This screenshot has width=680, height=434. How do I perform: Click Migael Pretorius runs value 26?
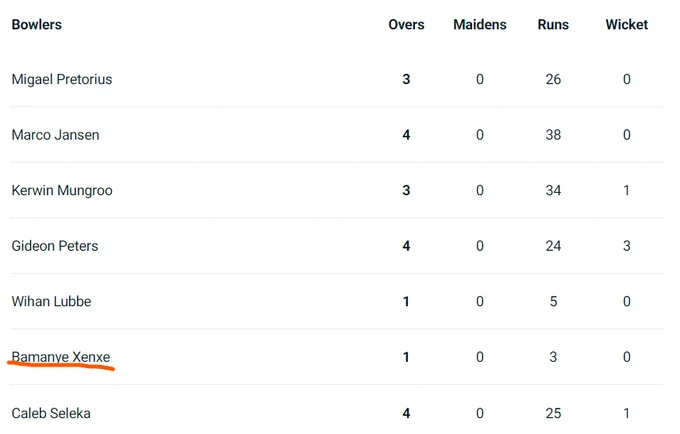point(553,79)
